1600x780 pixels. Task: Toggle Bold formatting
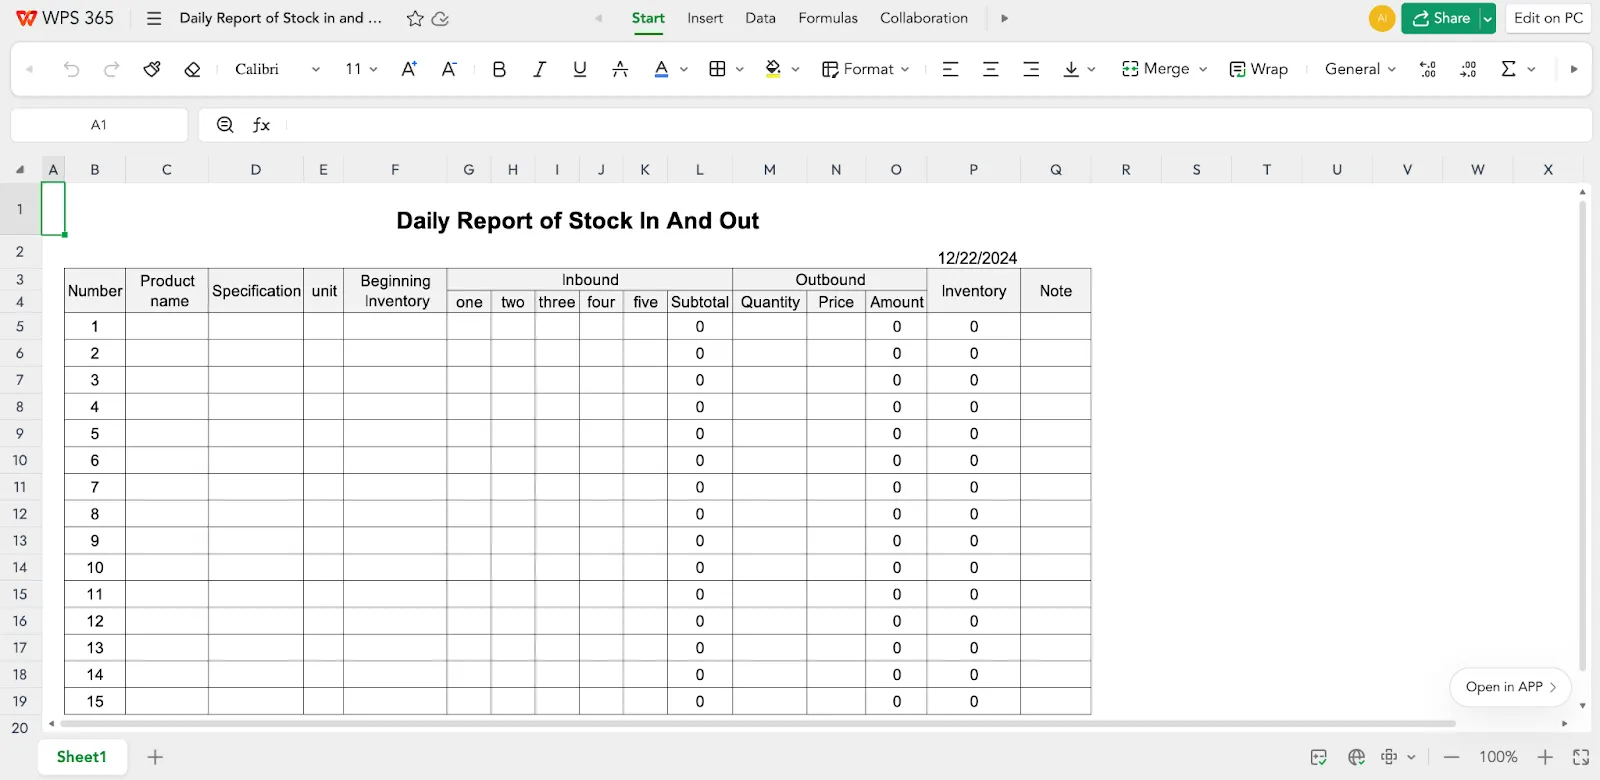click(x=499, y=69)
